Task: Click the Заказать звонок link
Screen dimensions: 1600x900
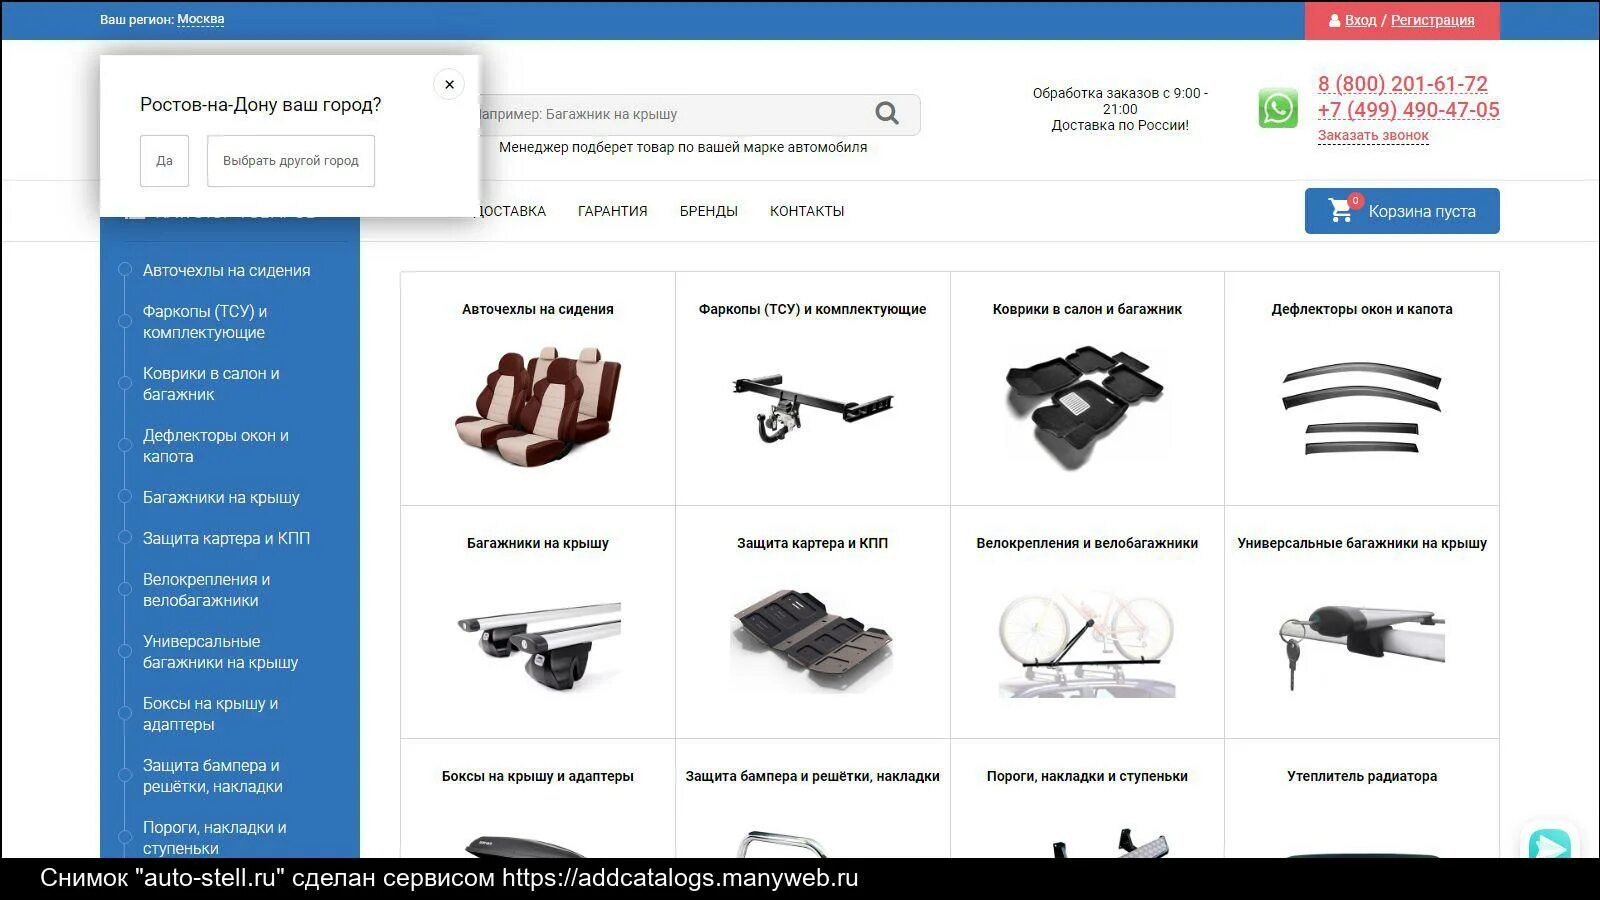Action: coord(1373,135)
